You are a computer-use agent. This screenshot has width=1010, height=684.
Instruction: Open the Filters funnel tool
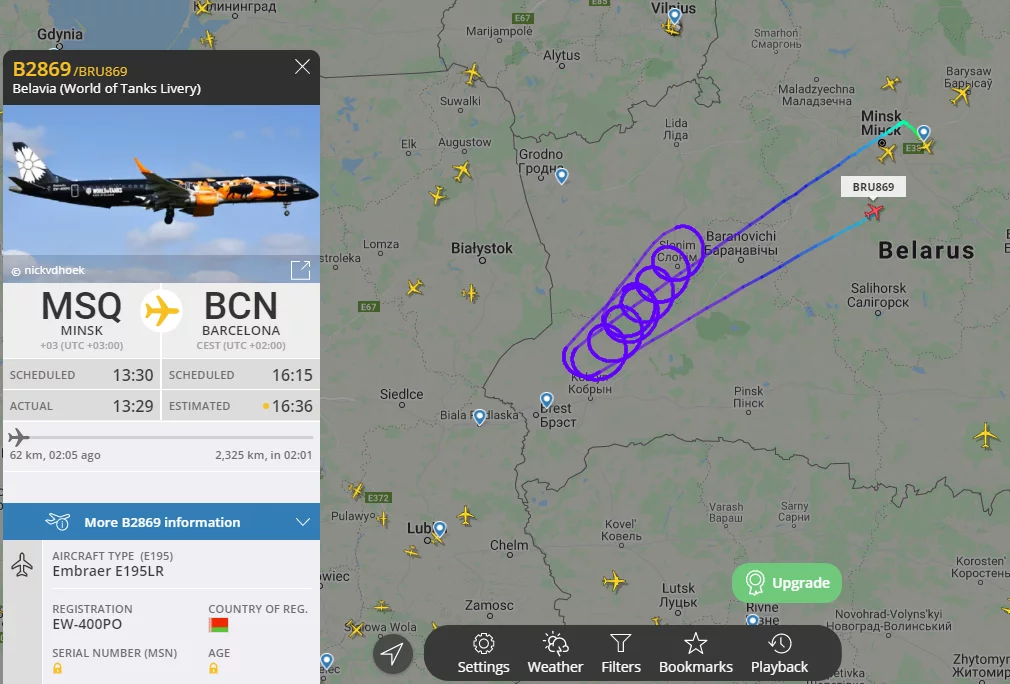tap(621, 653)
